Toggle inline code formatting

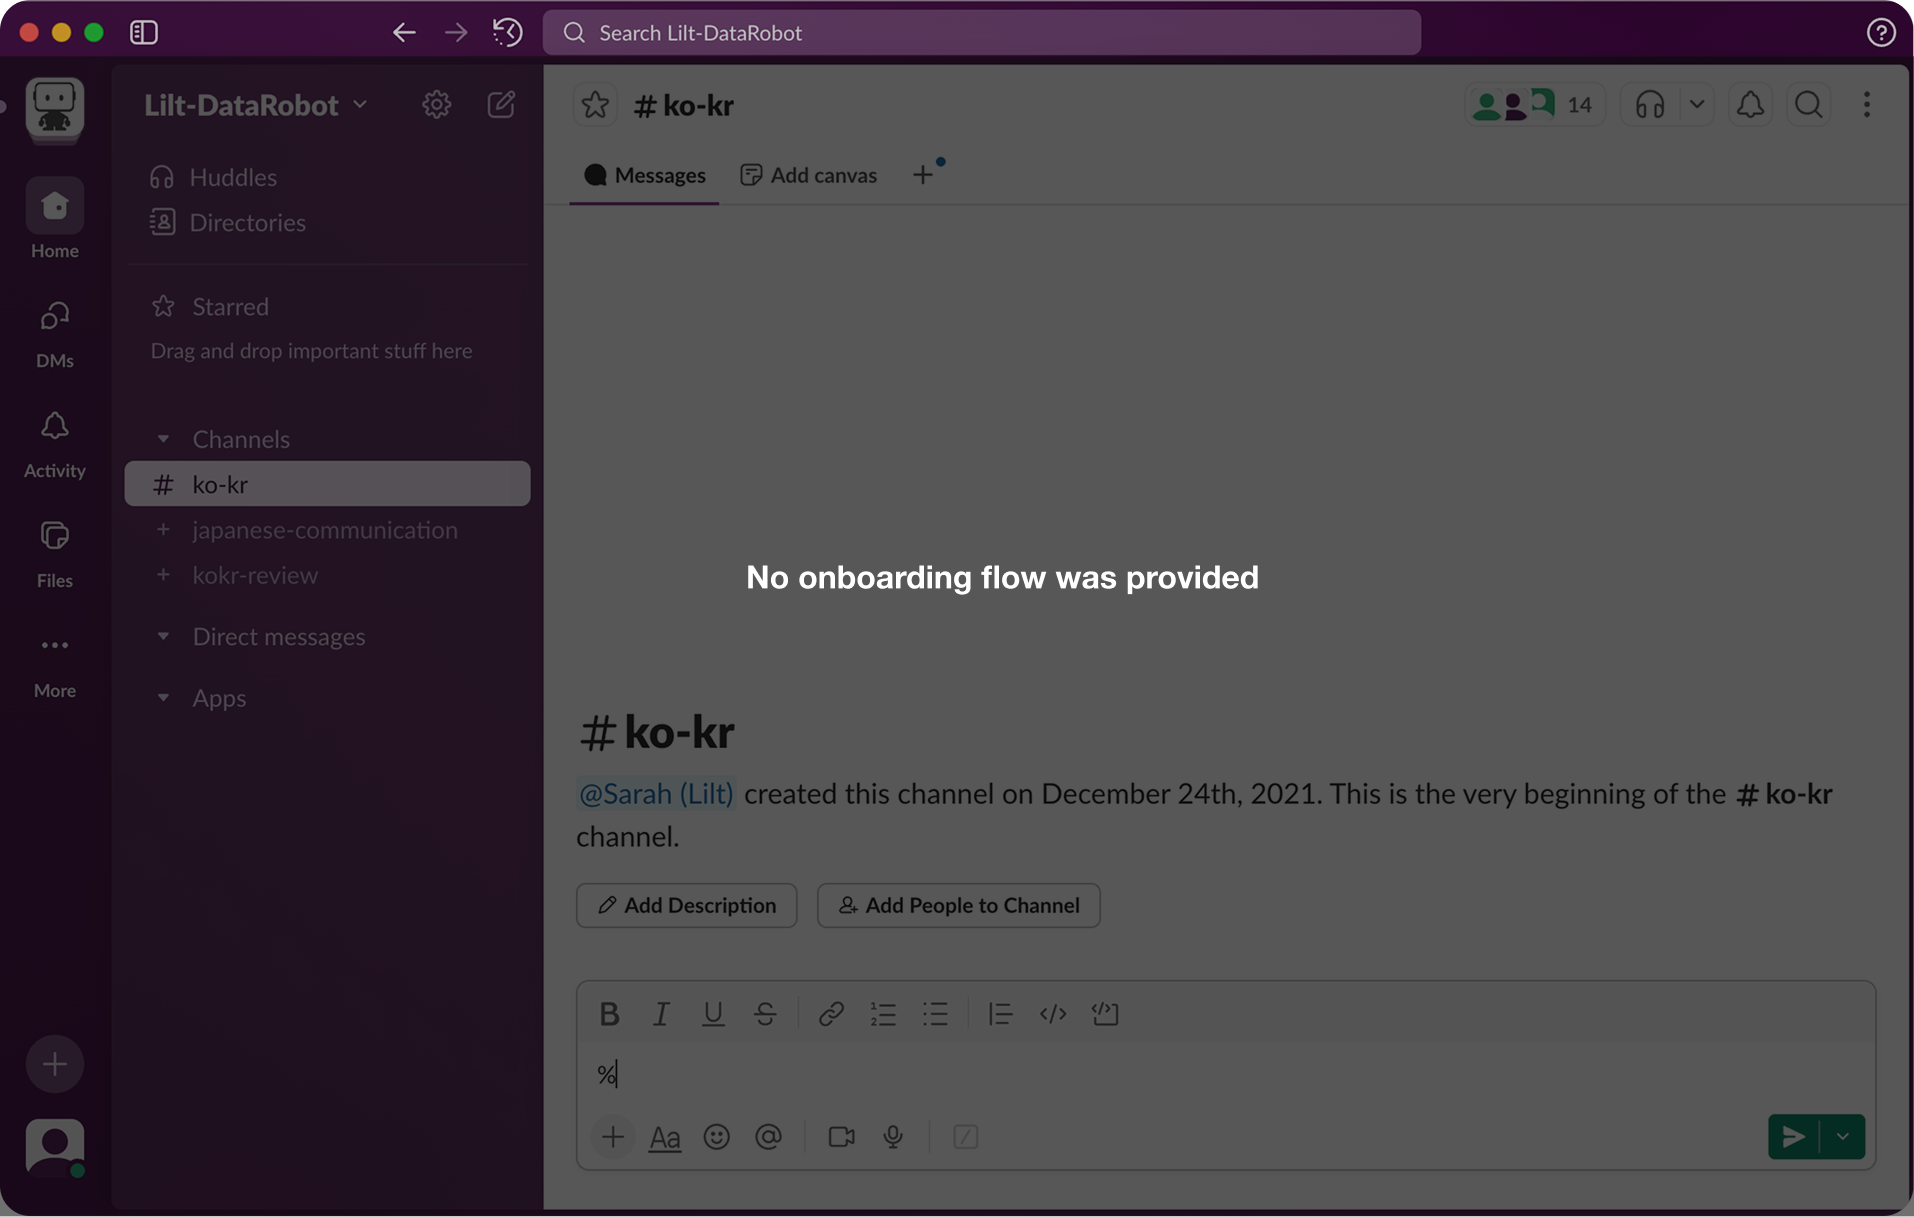tap(1053, 1014)
